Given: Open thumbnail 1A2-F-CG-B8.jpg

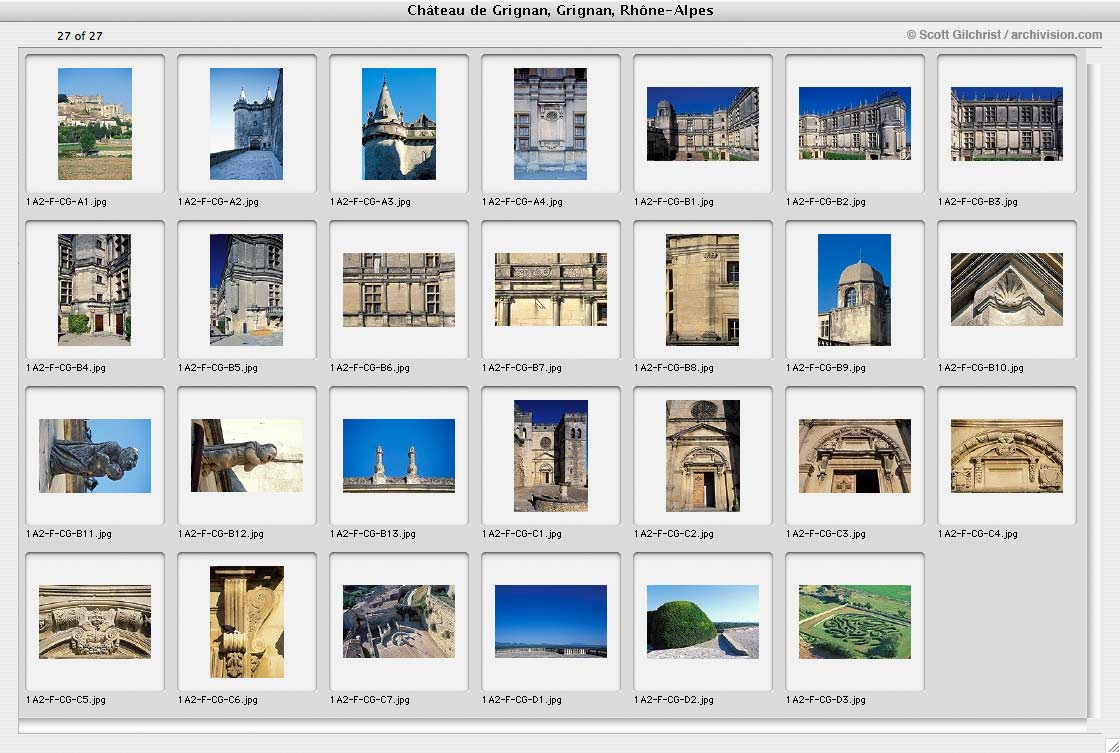Looking at the screenshot, I should 703,290.
